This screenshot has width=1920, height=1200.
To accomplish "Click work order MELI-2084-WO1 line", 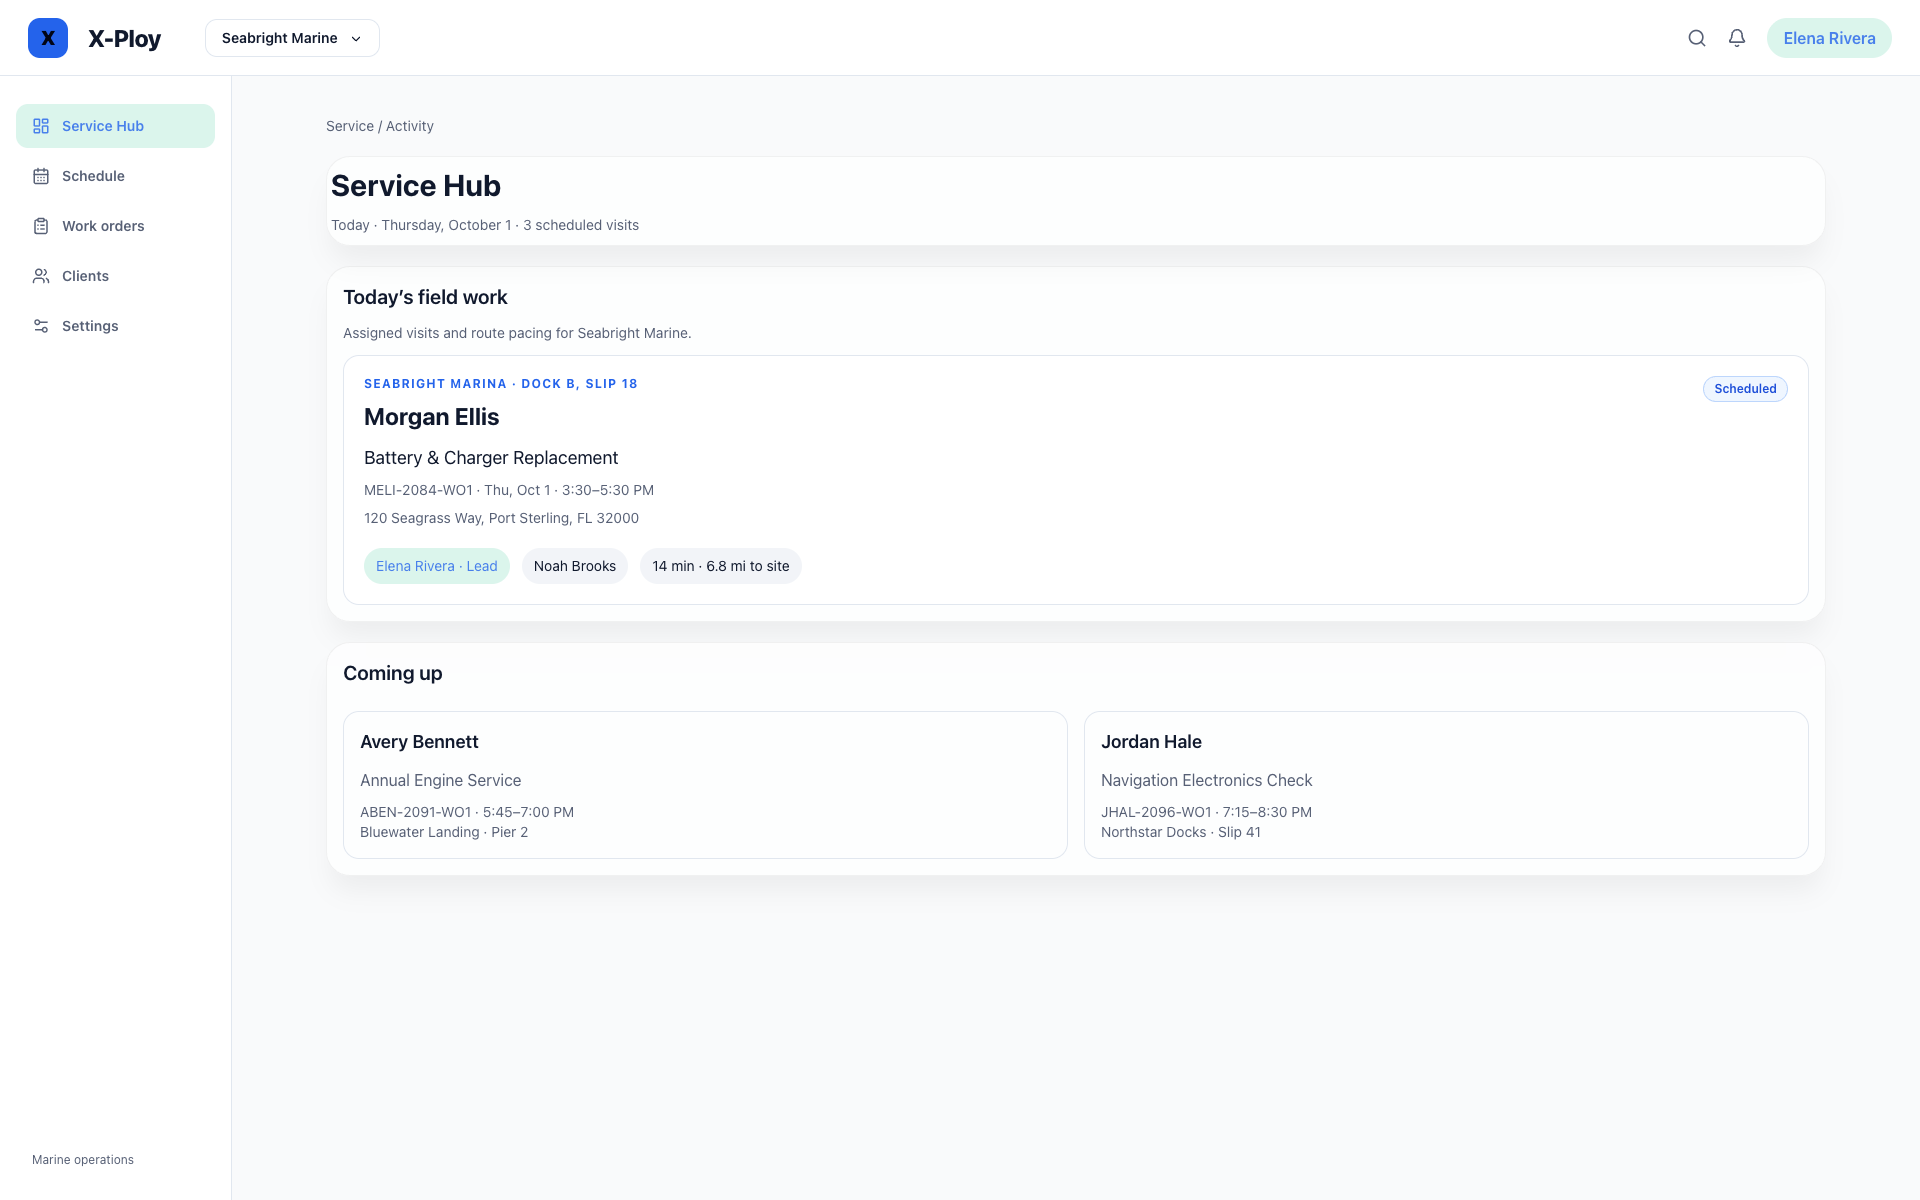I will 509,490.
